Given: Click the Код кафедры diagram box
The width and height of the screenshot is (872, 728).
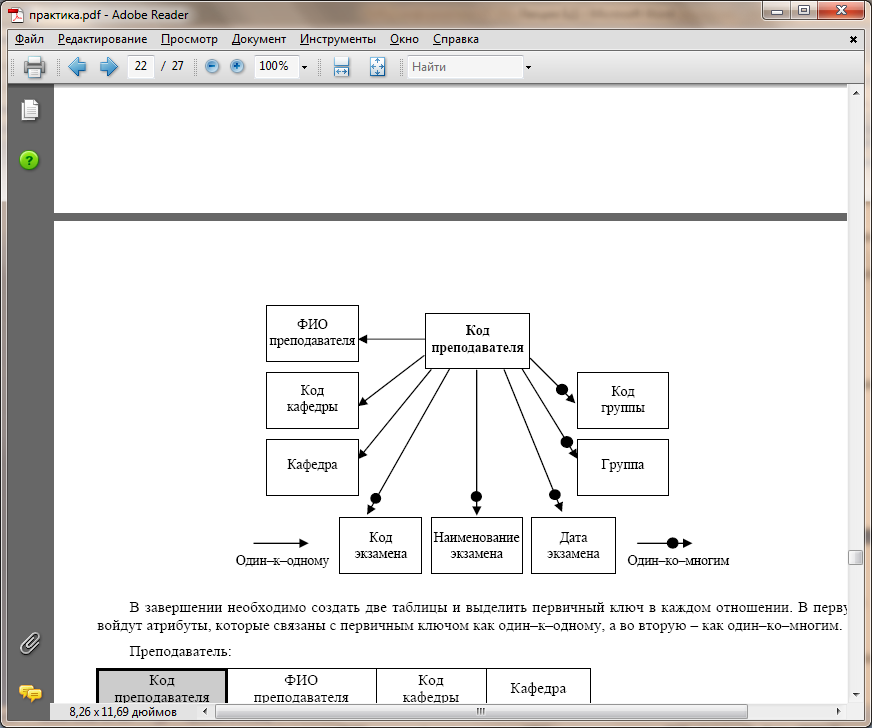Looking at the screenshot, I should [x=312, y=400].
